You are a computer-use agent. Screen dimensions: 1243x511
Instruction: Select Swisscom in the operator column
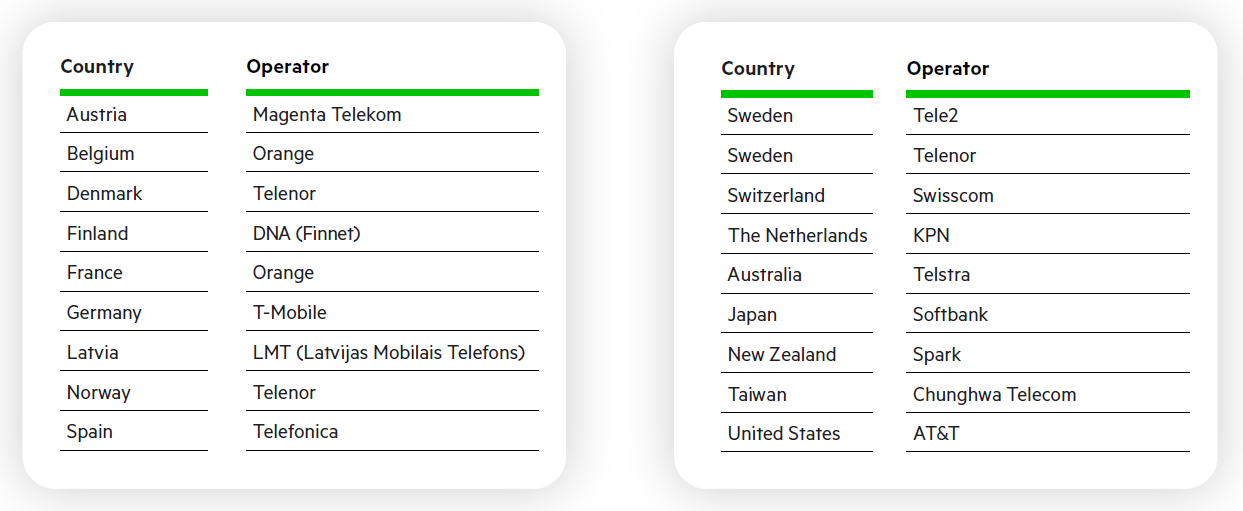[x=953, y=196]
